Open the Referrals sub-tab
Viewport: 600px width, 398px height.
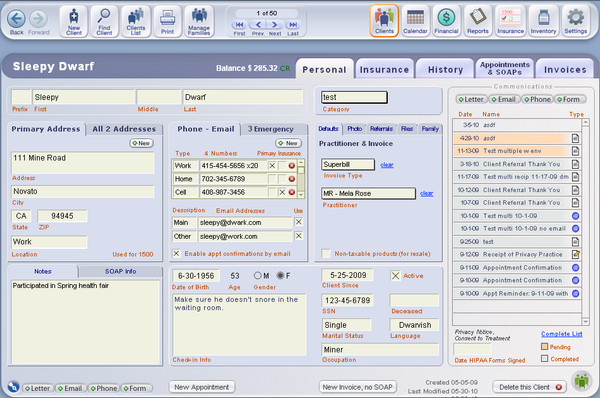click(381, 129)
